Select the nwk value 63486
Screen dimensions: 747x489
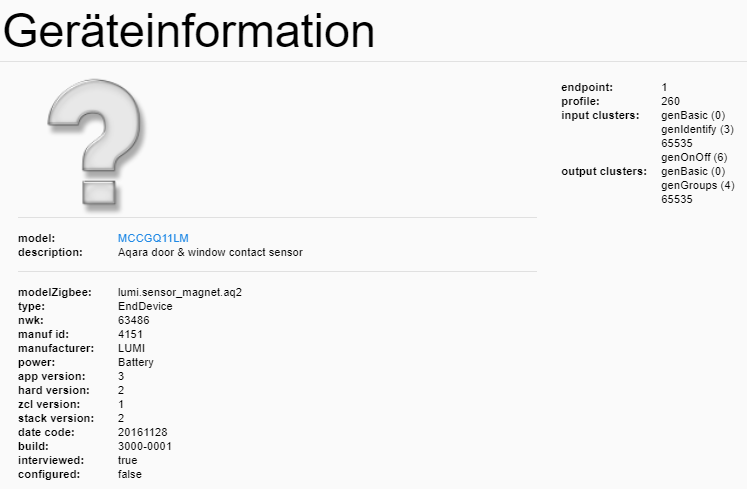(x=135, y=320)
